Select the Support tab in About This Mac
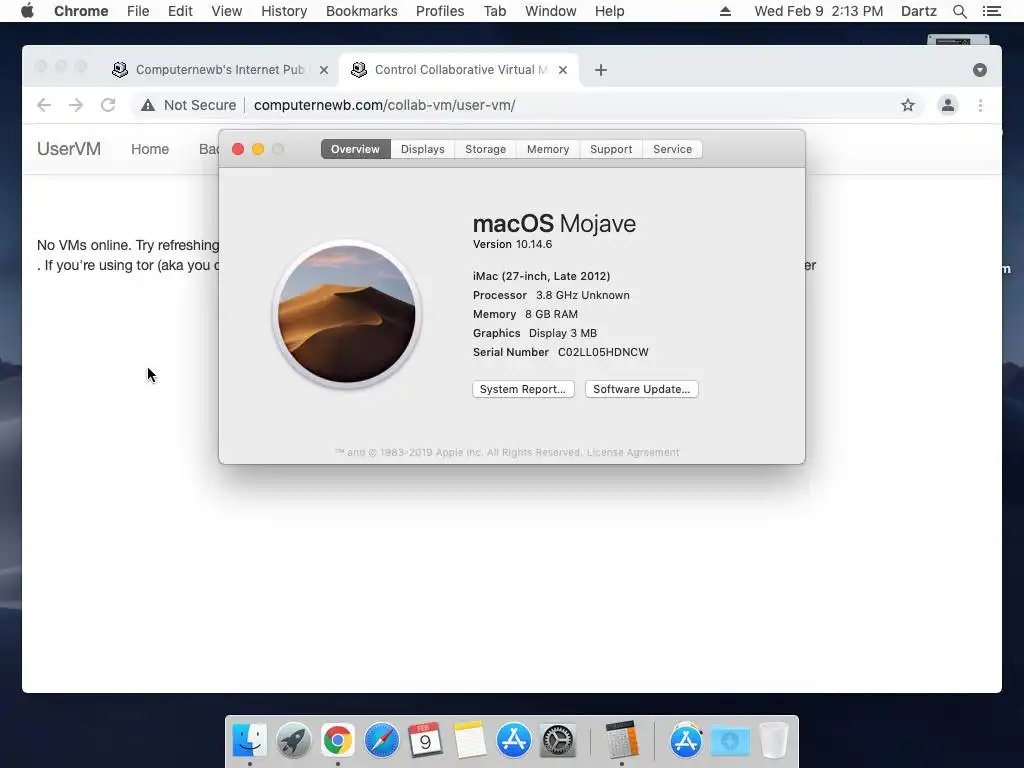The height and width of the screenshot is (768, 1024). [611, 149]
